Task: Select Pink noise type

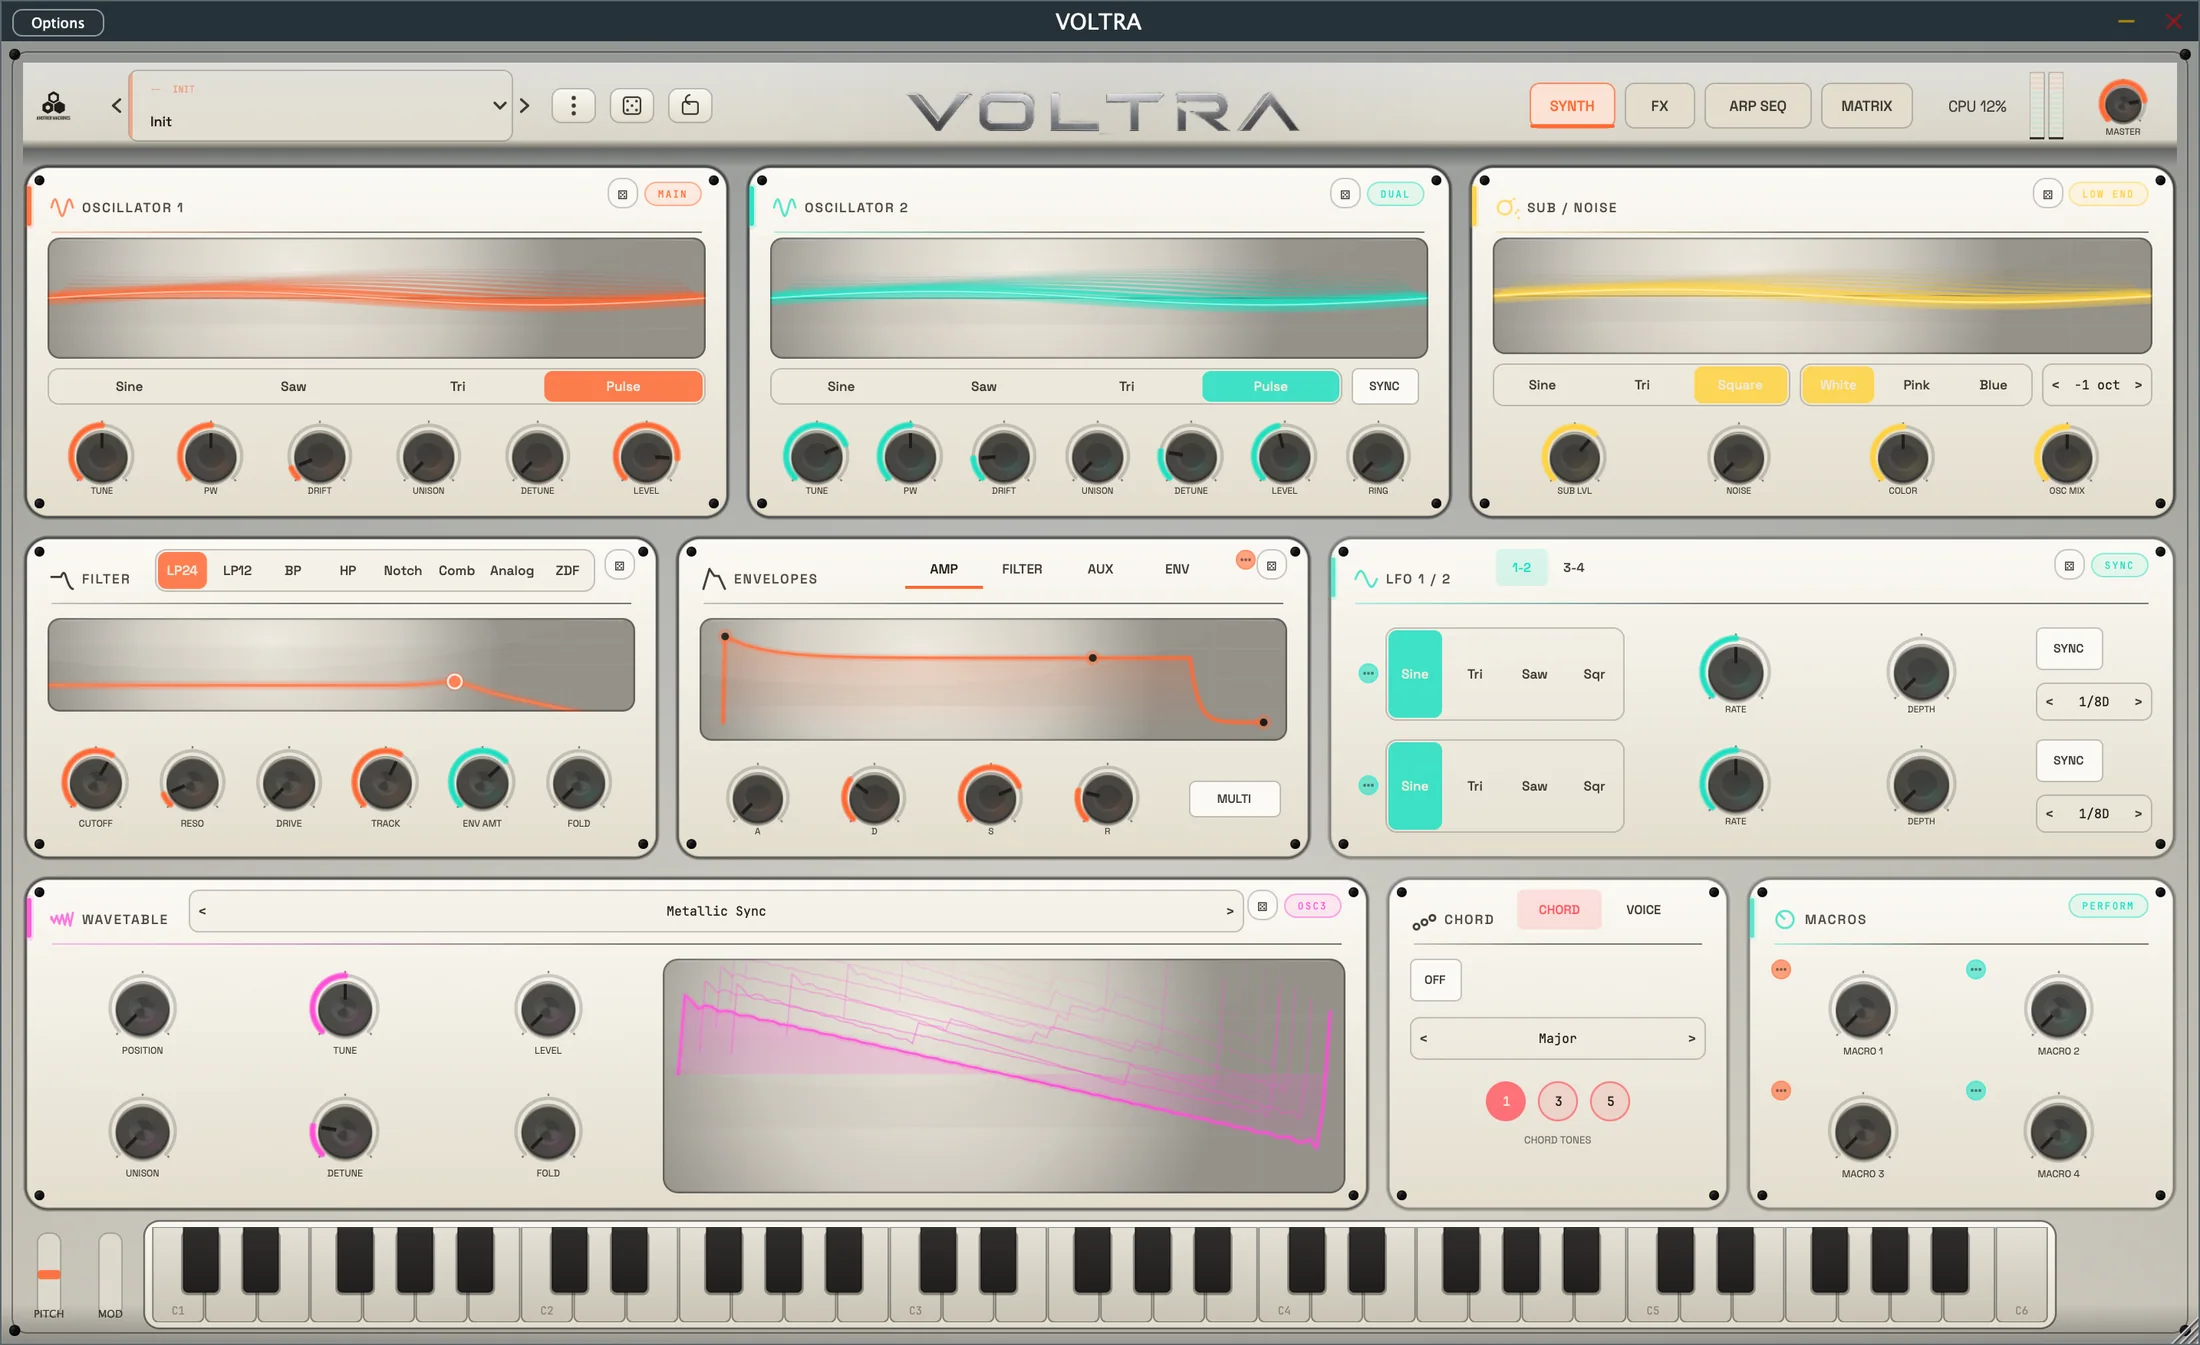Action: [1916, 385]
